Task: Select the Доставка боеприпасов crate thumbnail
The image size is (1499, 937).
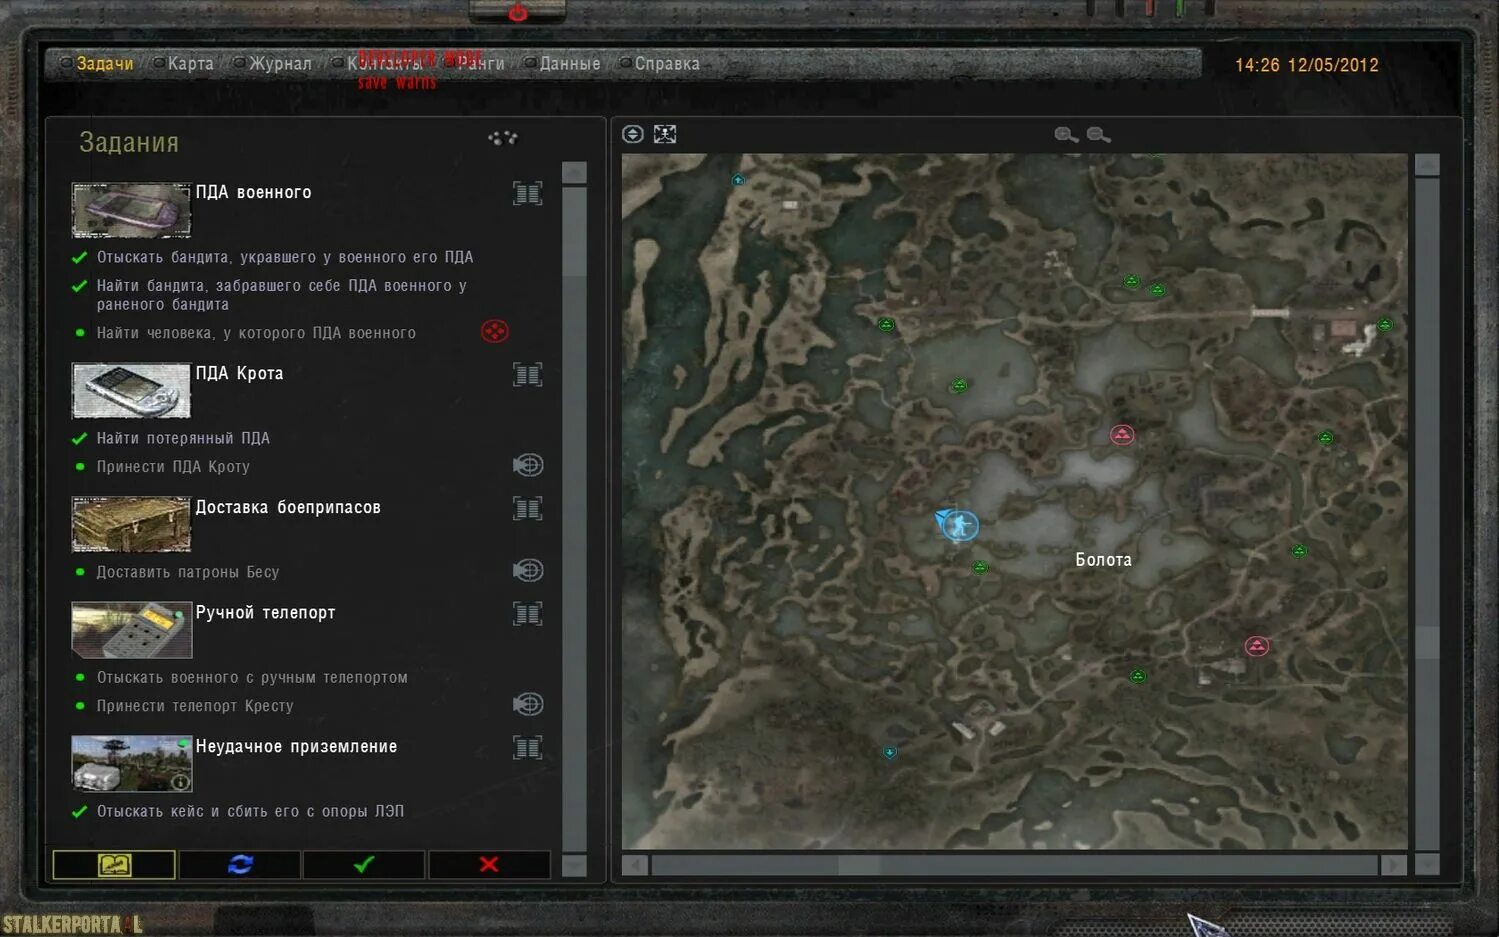Action: click(x=131, y=524)
